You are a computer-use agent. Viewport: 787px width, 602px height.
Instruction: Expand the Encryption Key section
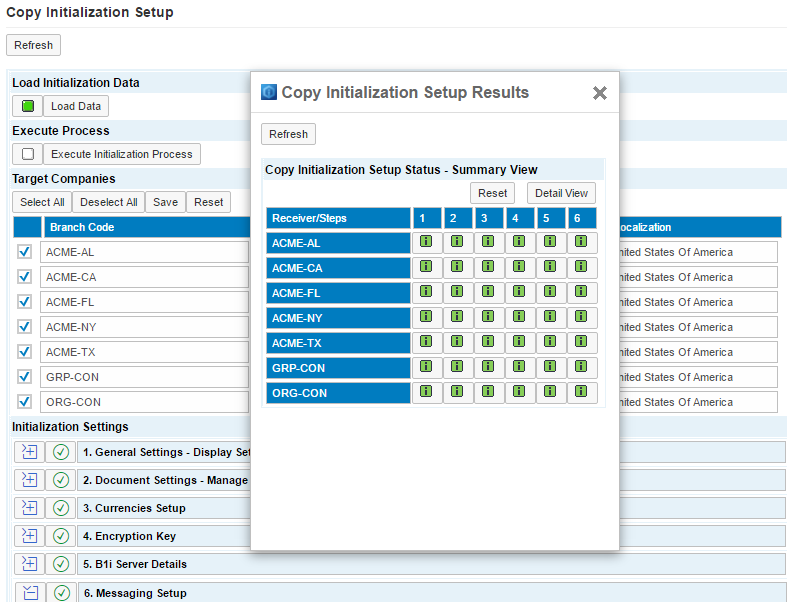tap(29, 536)
